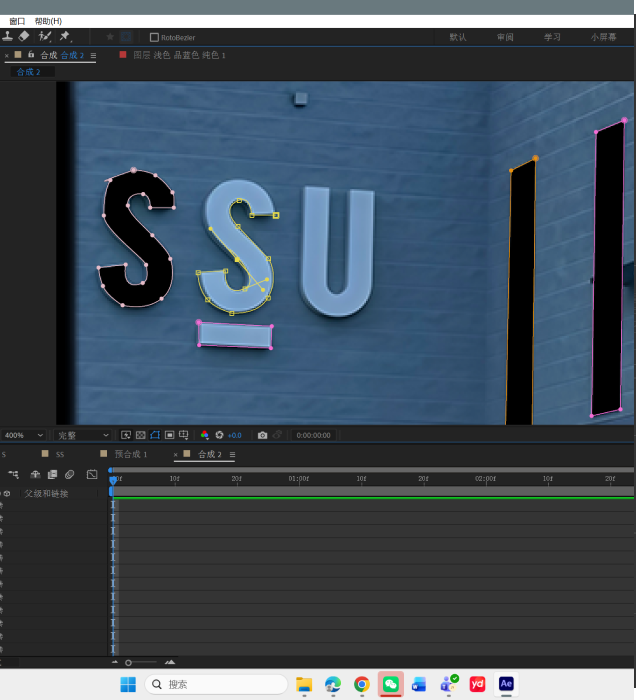Select the Roto Brush tool
636x700 pixels.
click(45, 37)
